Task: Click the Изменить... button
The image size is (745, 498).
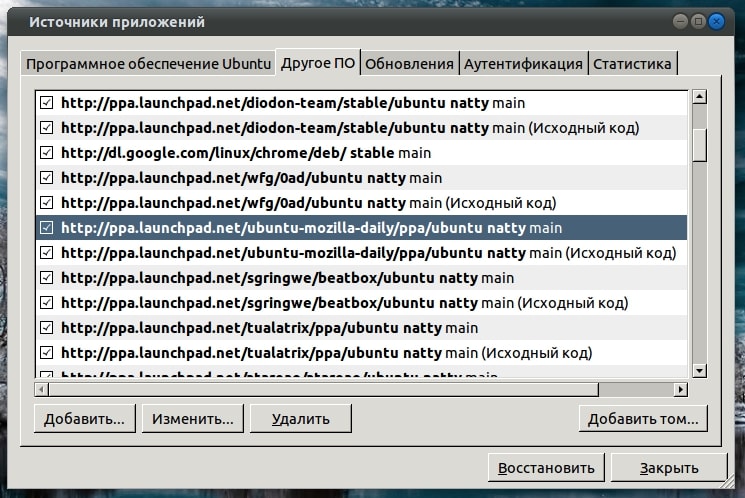Action: (192, 419)
